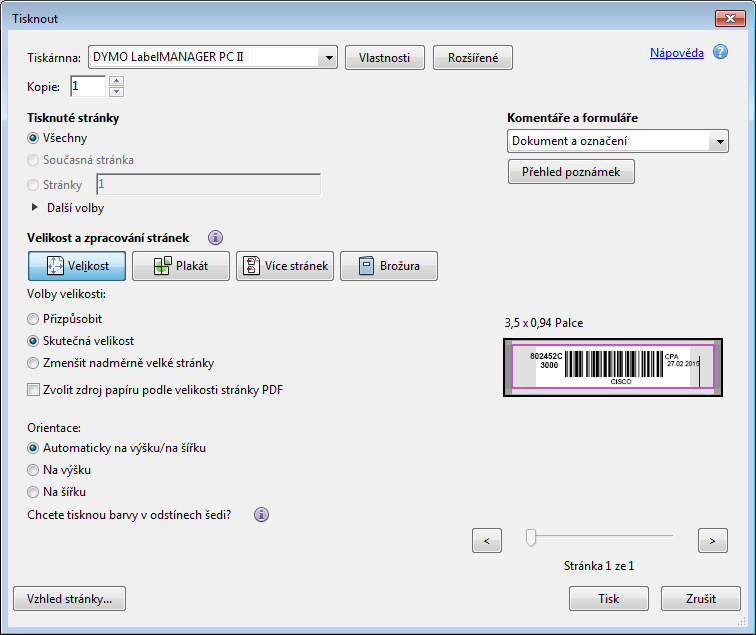Click Zrušit to cancel printing

click(x=701, y=599)
